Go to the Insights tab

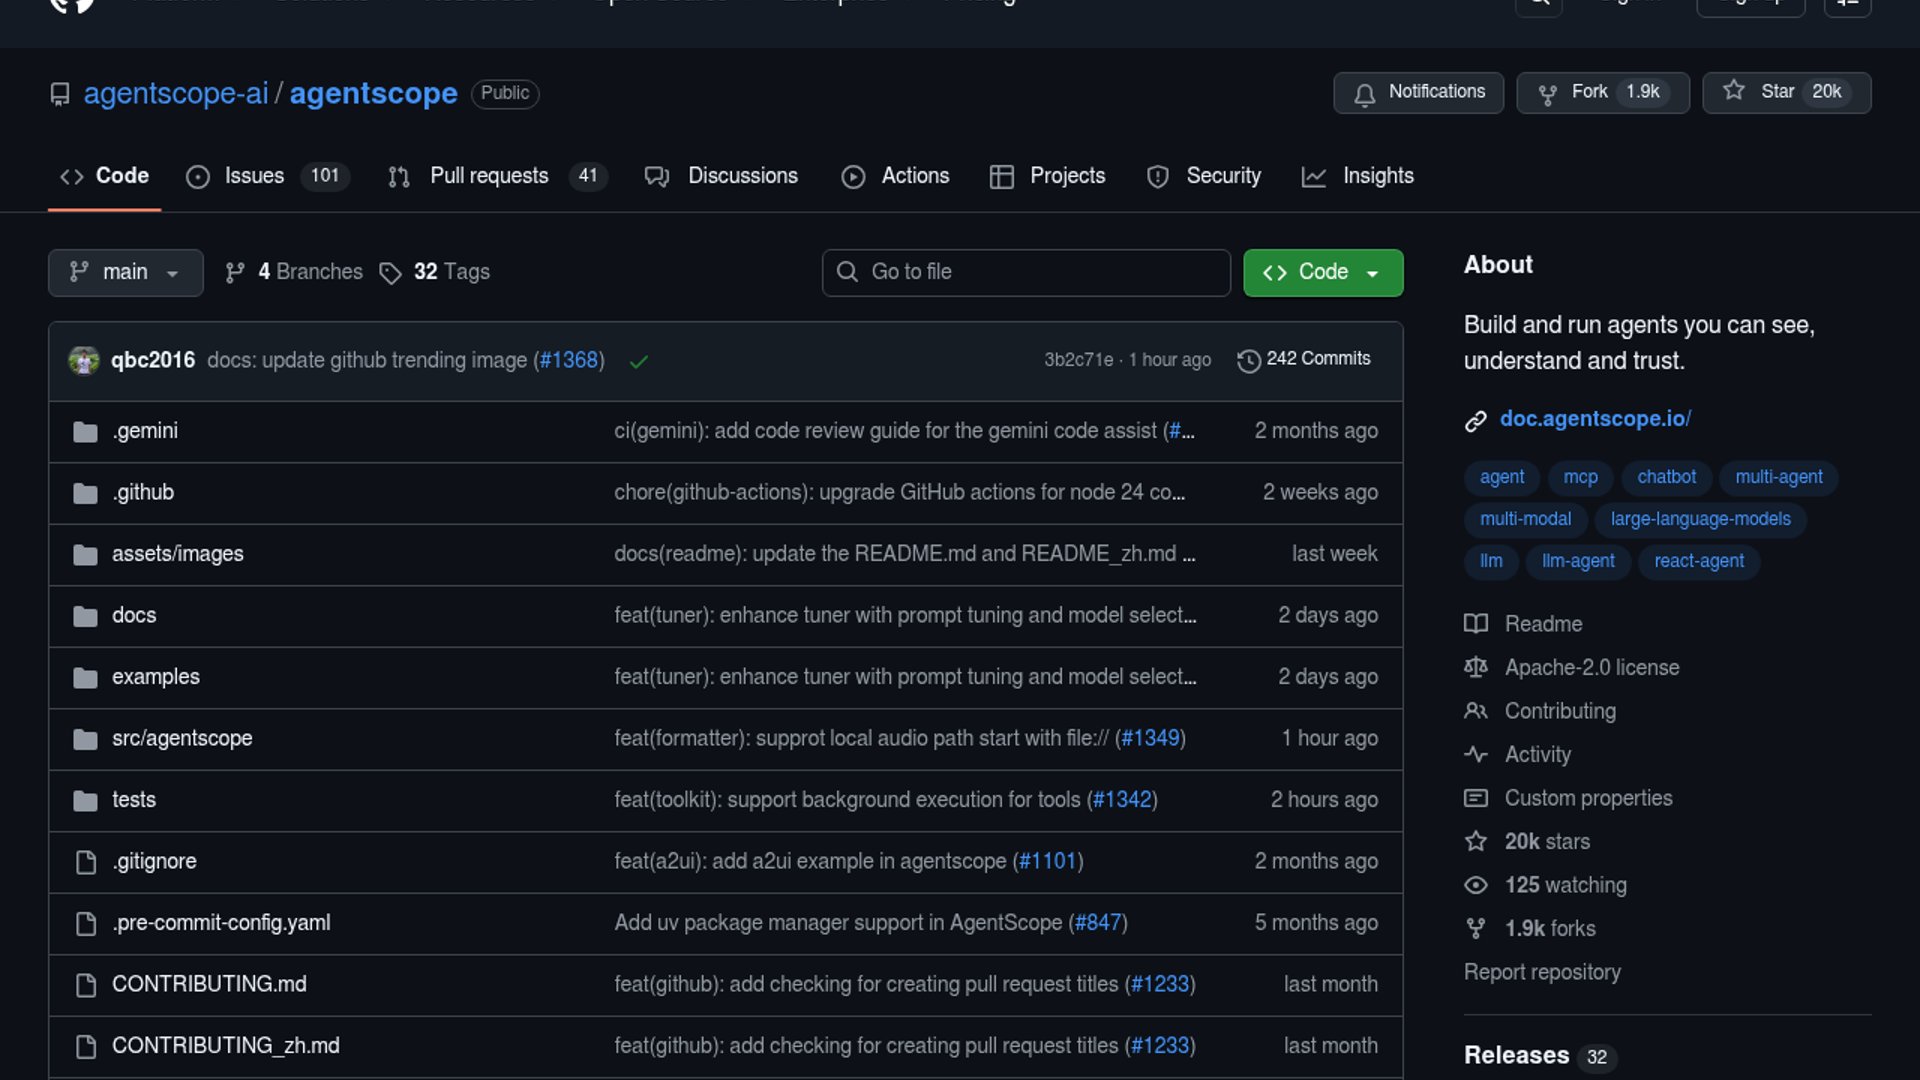pos(1377,176)
